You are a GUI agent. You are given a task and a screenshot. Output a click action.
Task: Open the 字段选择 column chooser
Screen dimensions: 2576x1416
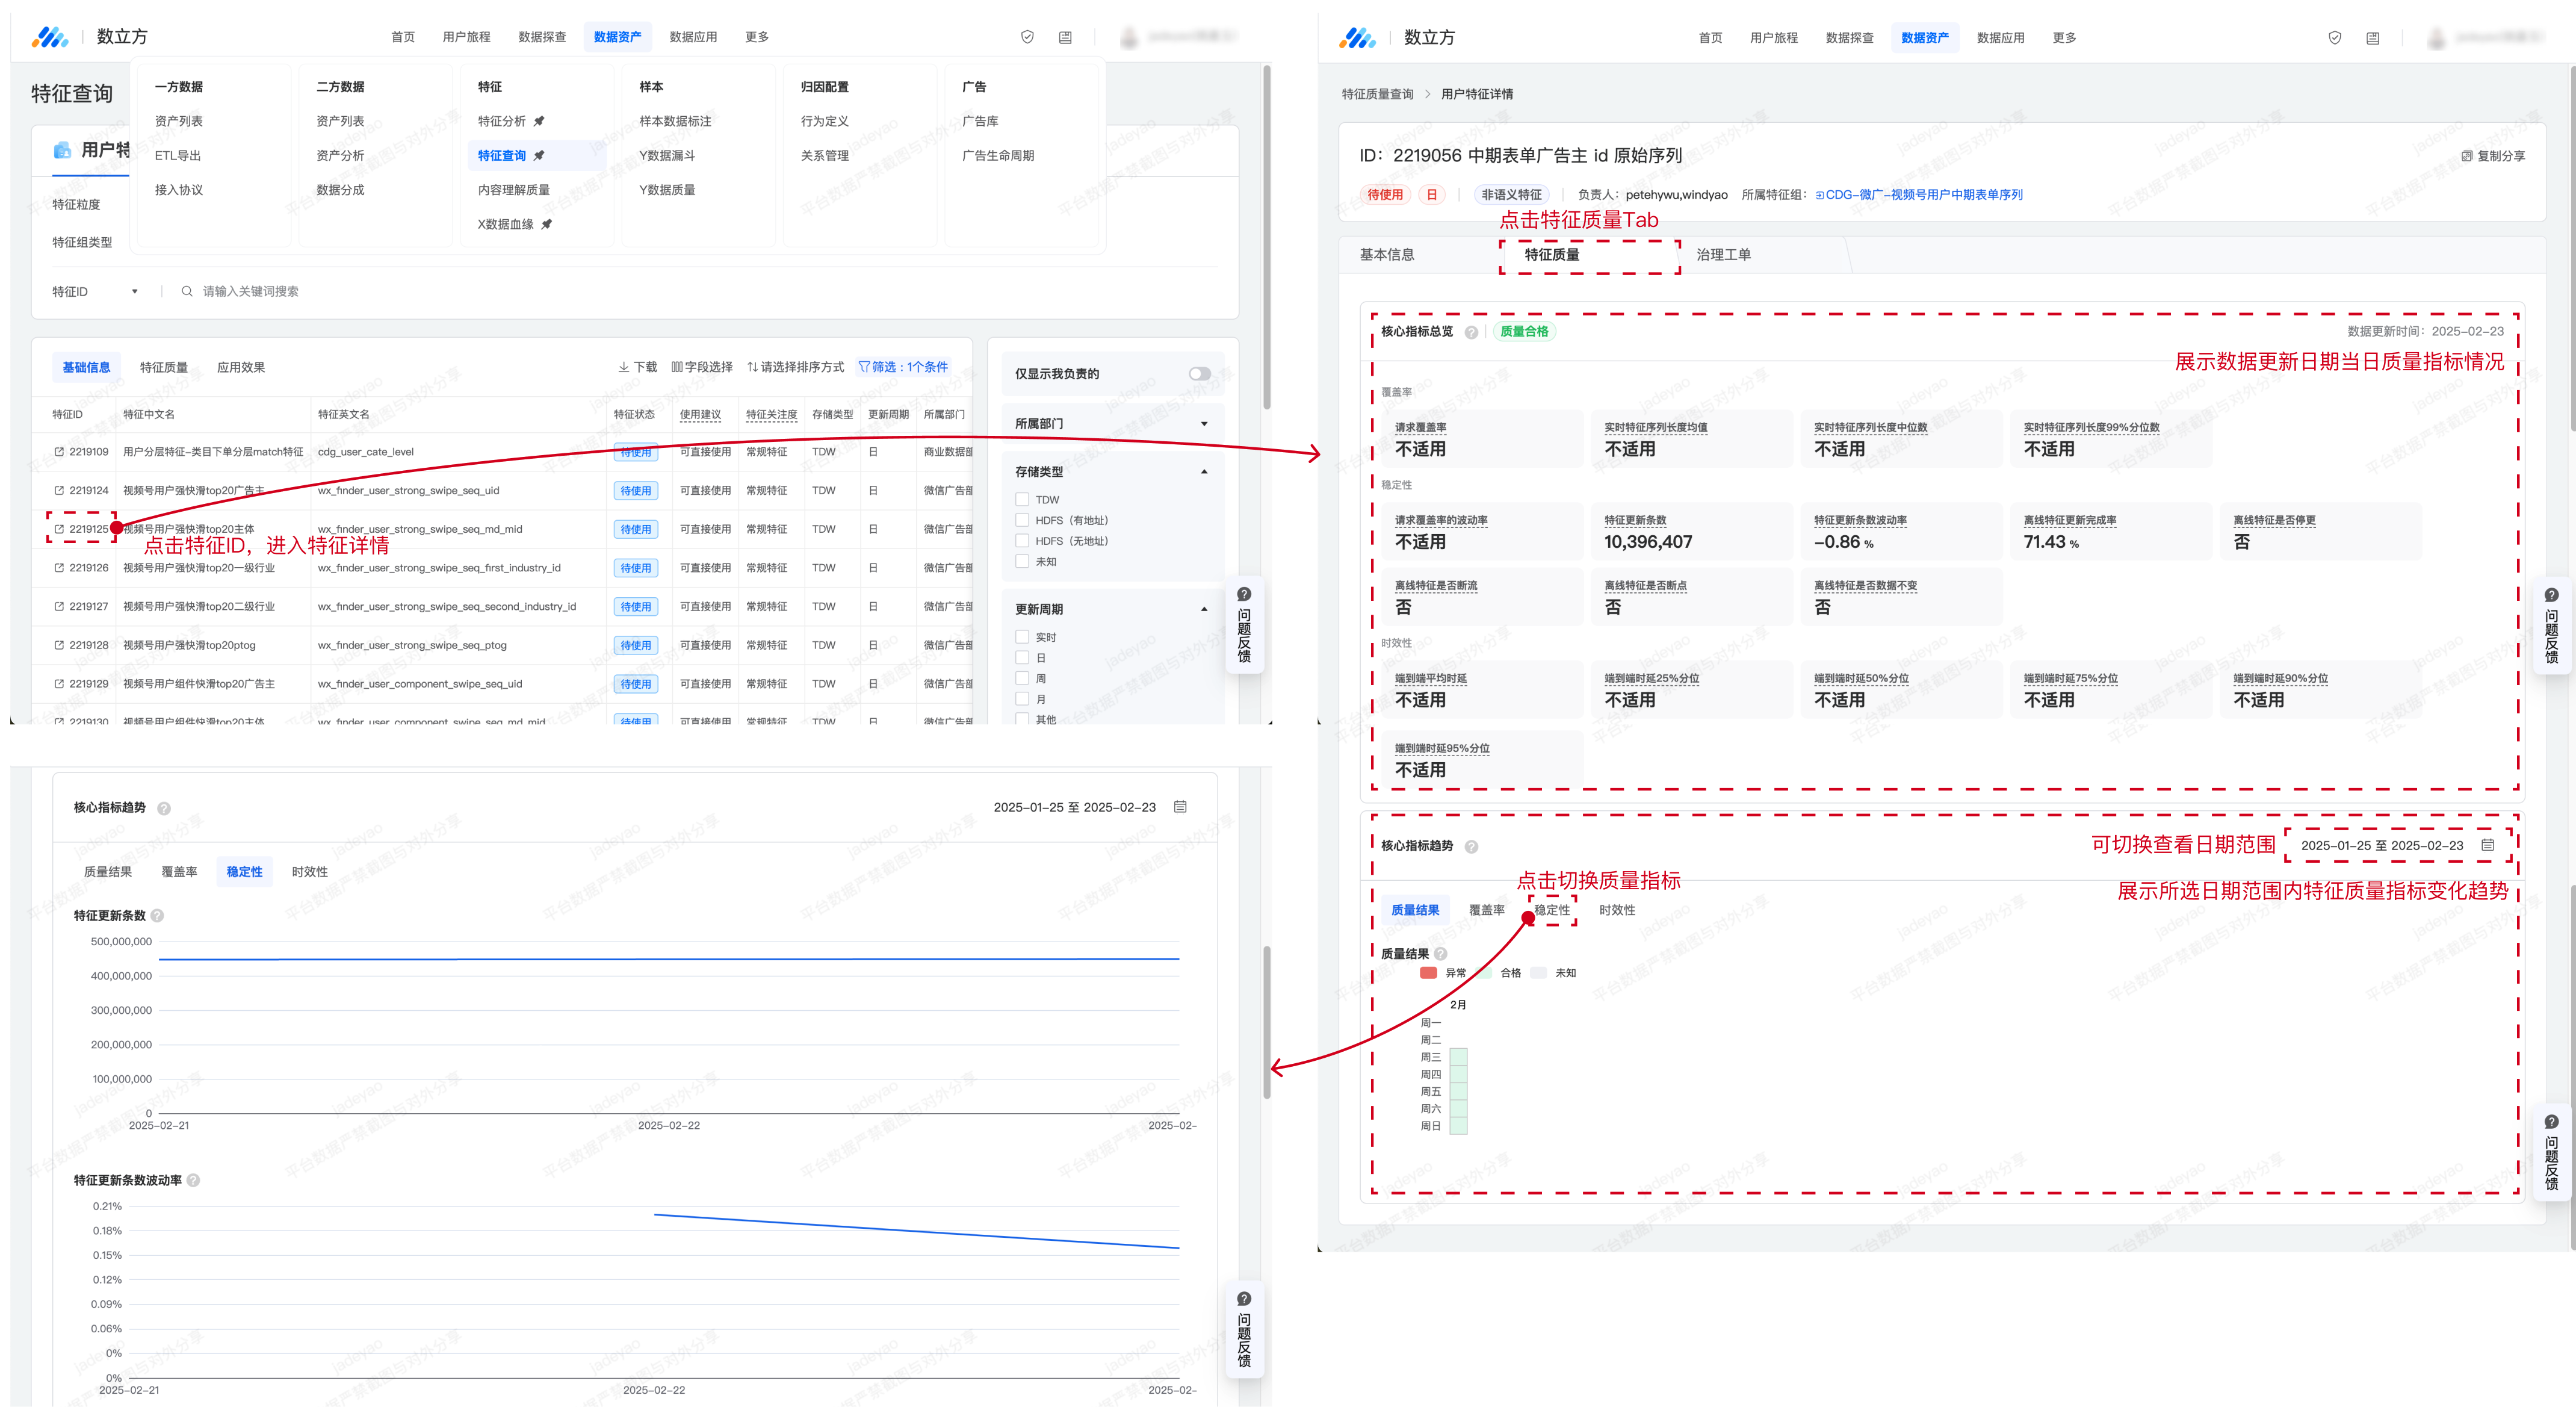(x=702, y=367)
